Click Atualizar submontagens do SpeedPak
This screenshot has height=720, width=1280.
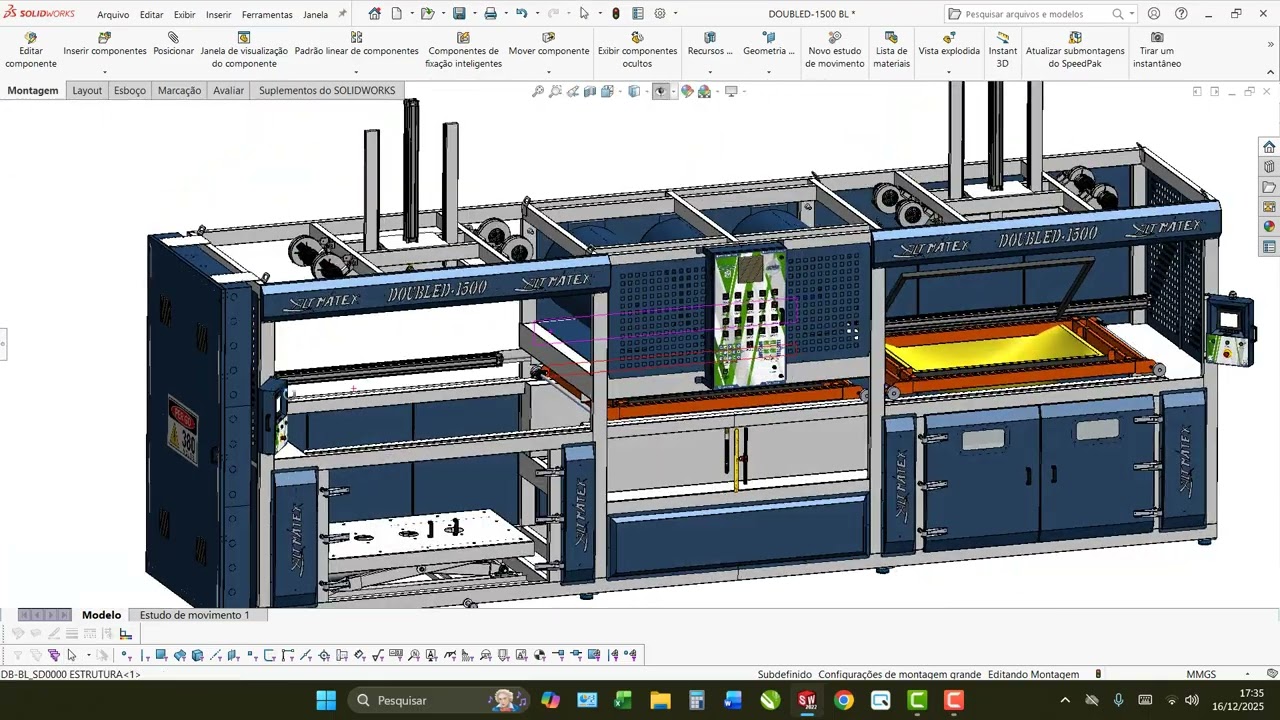pos(1075,50)
